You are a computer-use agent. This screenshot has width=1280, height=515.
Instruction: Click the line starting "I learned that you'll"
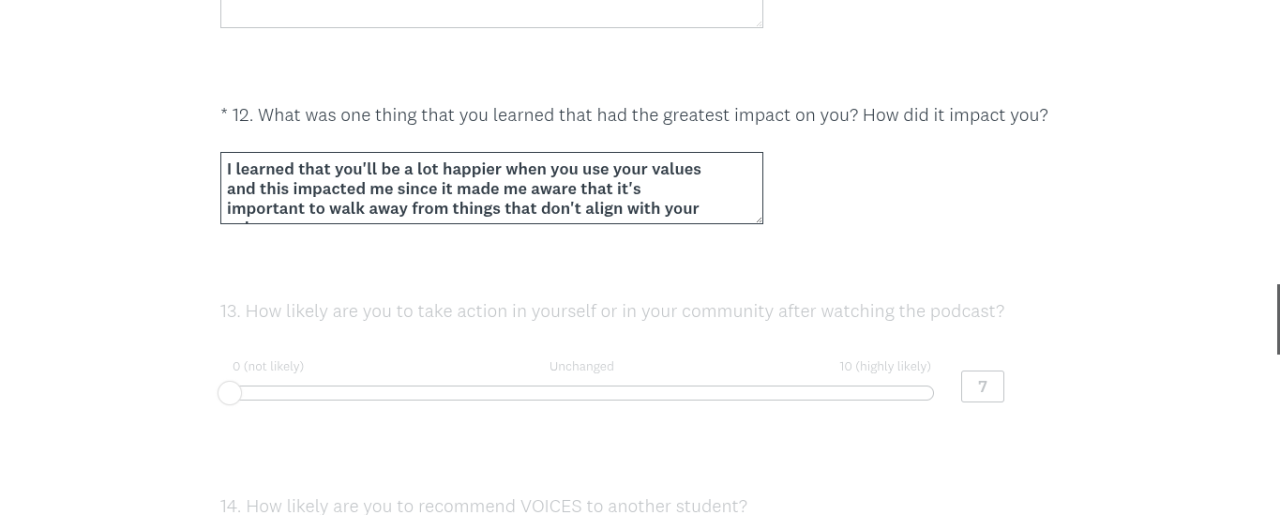464,169
